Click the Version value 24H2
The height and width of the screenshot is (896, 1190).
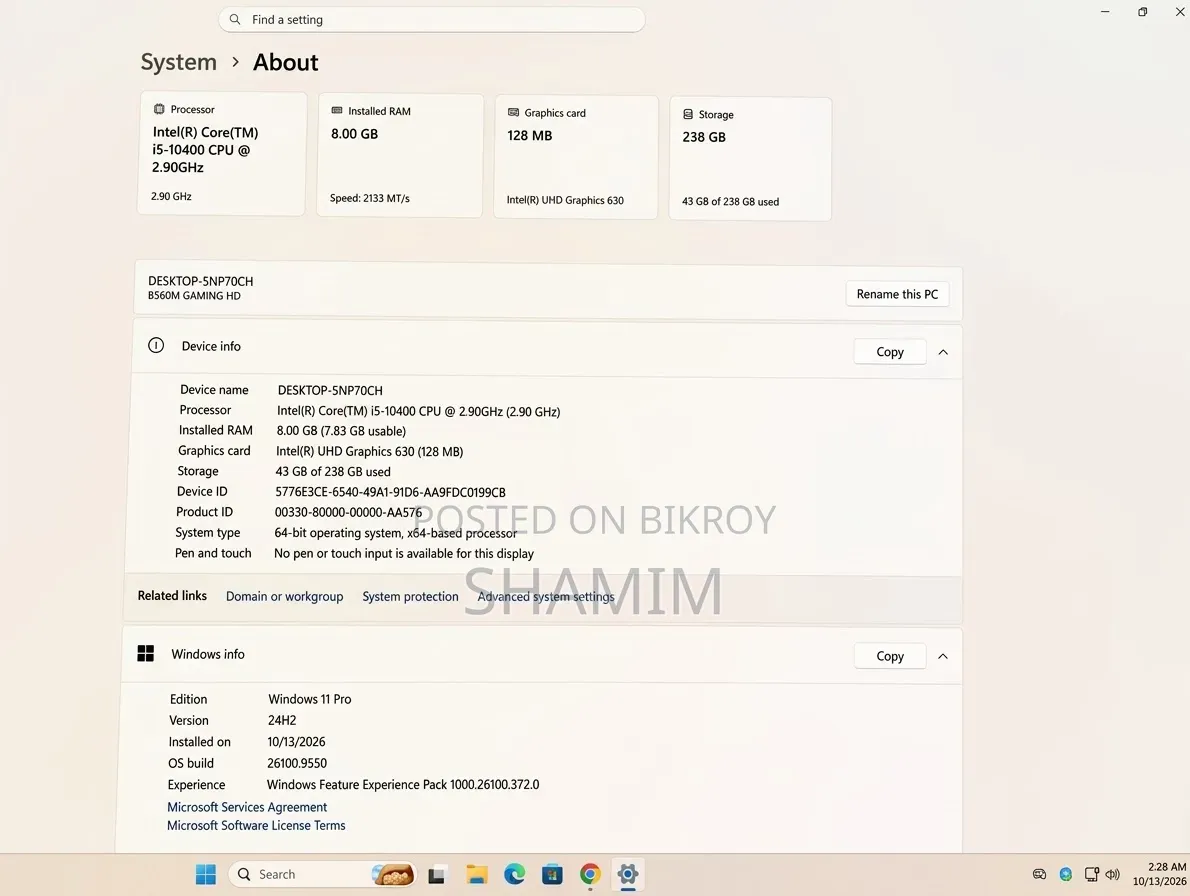click(x=282, y=721)
